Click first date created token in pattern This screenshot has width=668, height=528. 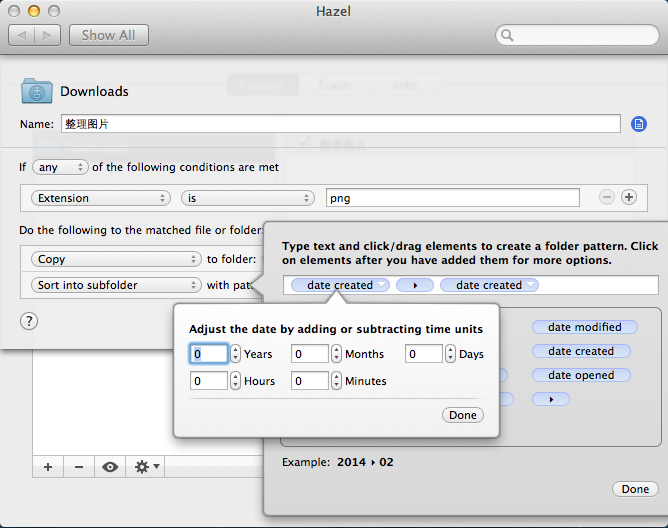pyautogui.click(x=340, y=285)
